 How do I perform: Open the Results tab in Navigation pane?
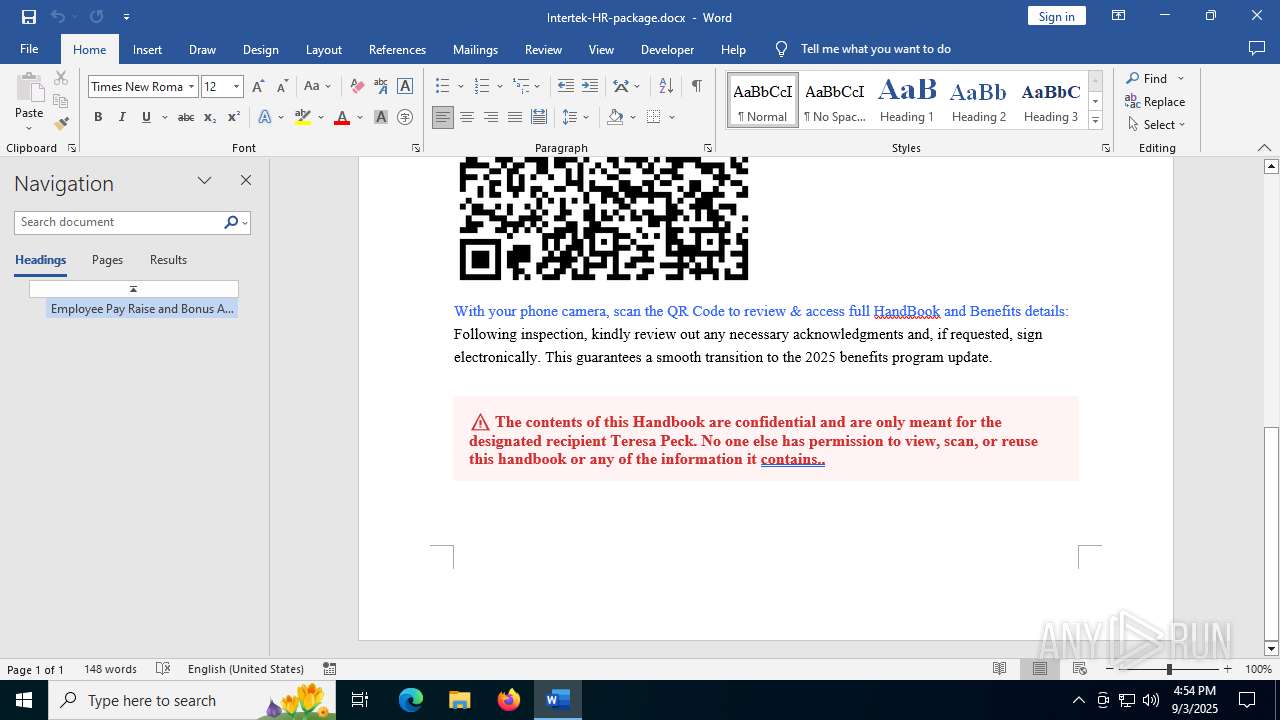pyautogui.click(x=168, y=260)
